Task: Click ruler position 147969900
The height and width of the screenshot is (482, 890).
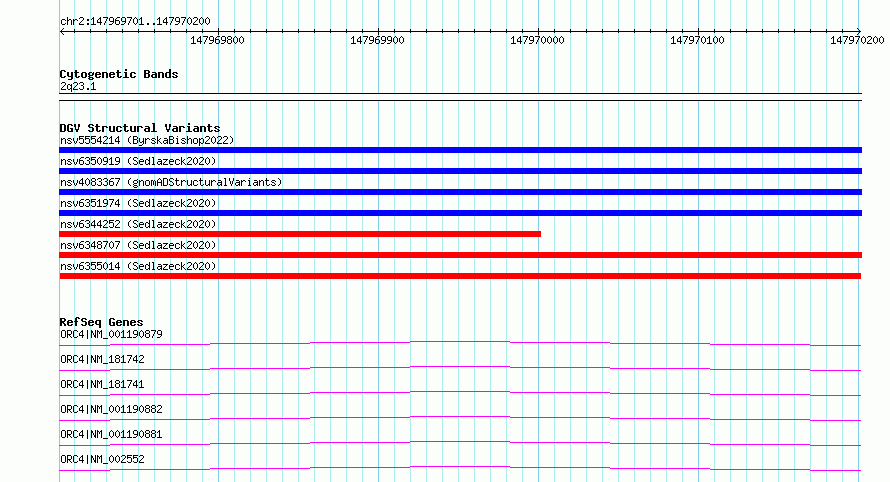Action: point(377,40)
